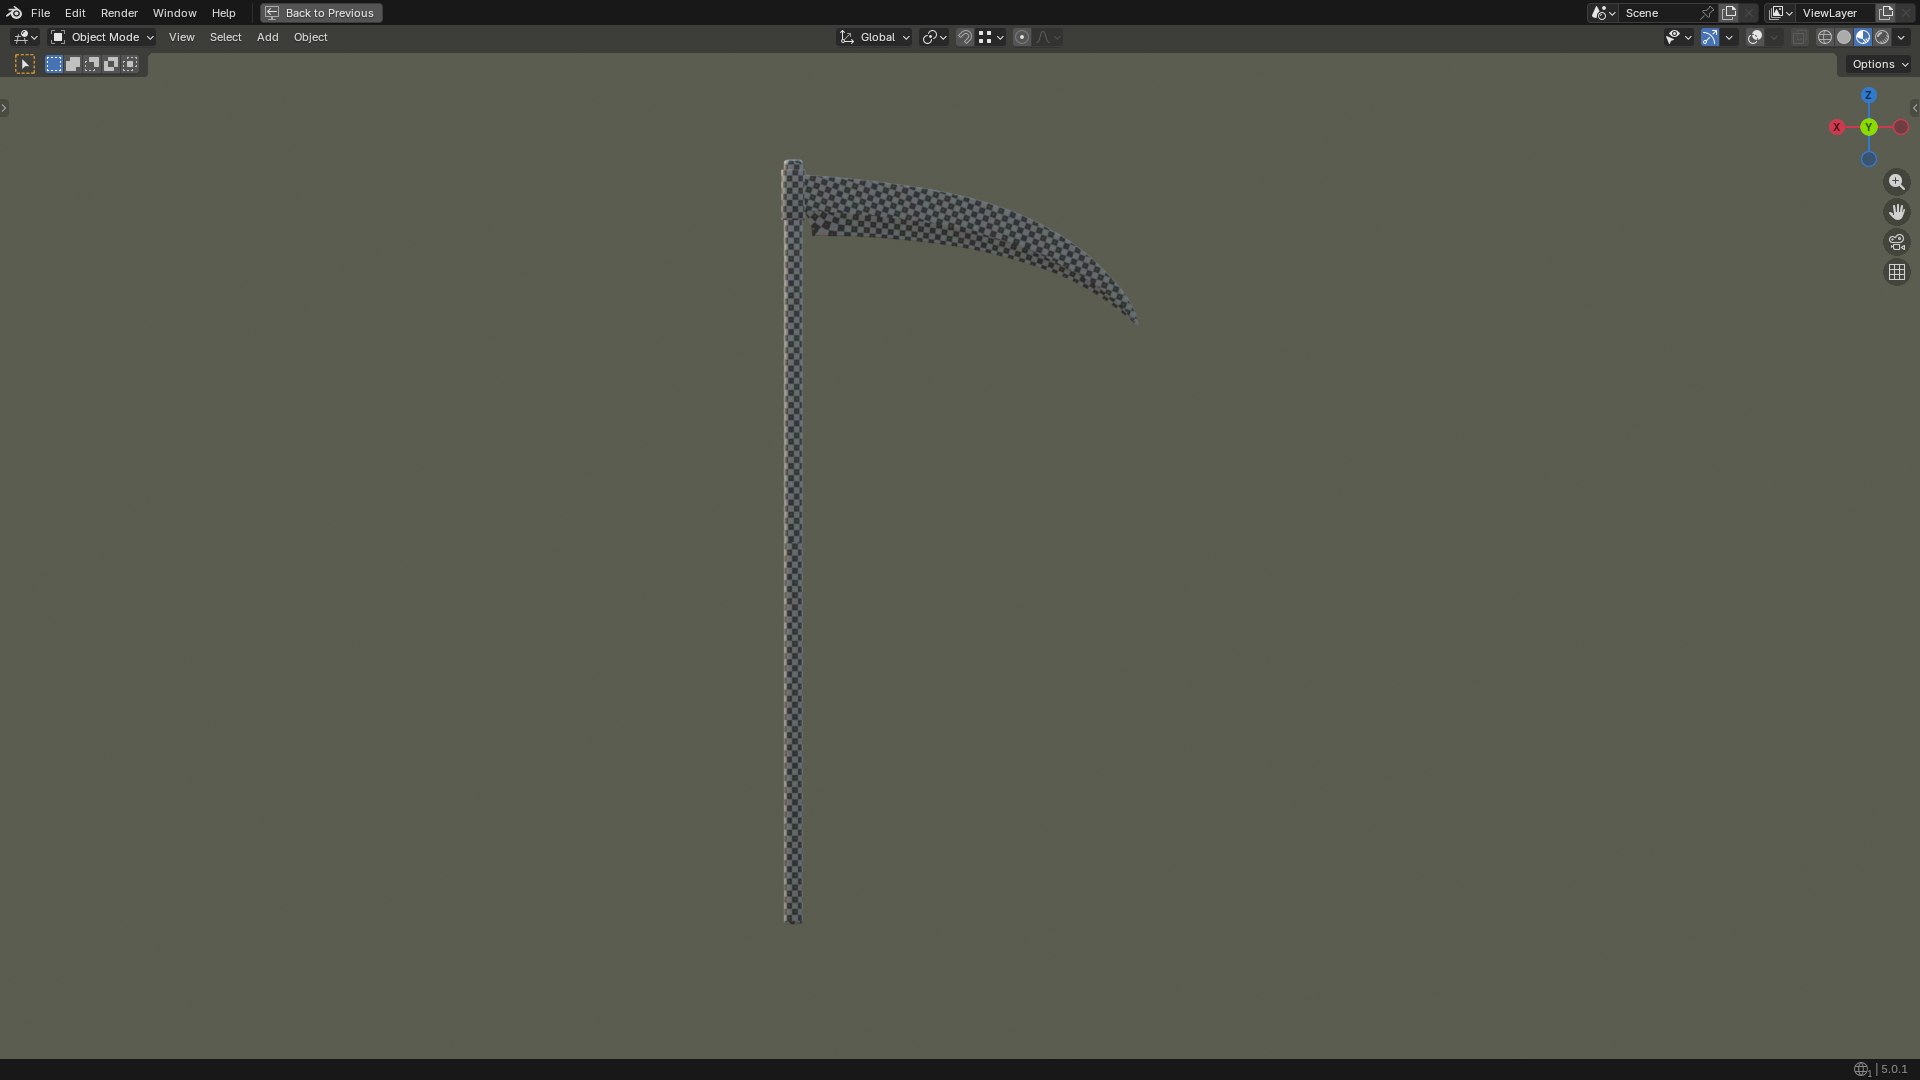
Task: Open the viewport Add menu
Action: pyautogui.click(x=267, y=37)
